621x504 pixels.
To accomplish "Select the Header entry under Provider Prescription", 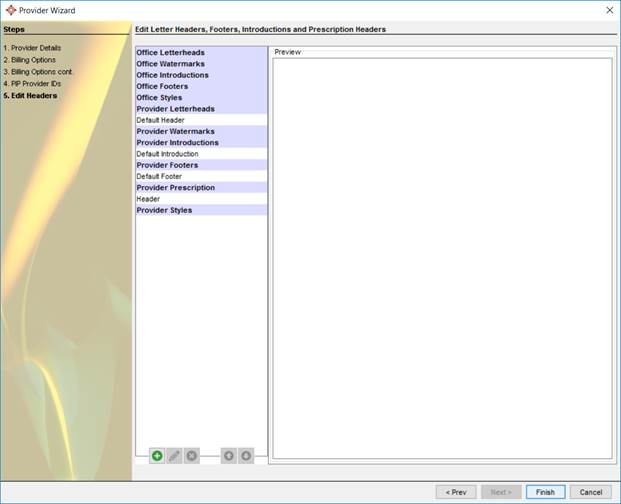I will [201, 199].
